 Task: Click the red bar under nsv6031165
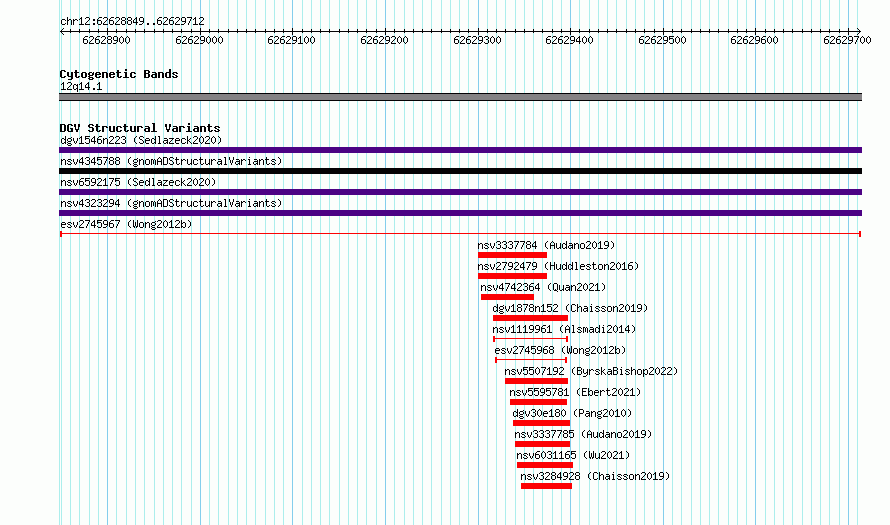pyautogui.click(x=545, y=465)
